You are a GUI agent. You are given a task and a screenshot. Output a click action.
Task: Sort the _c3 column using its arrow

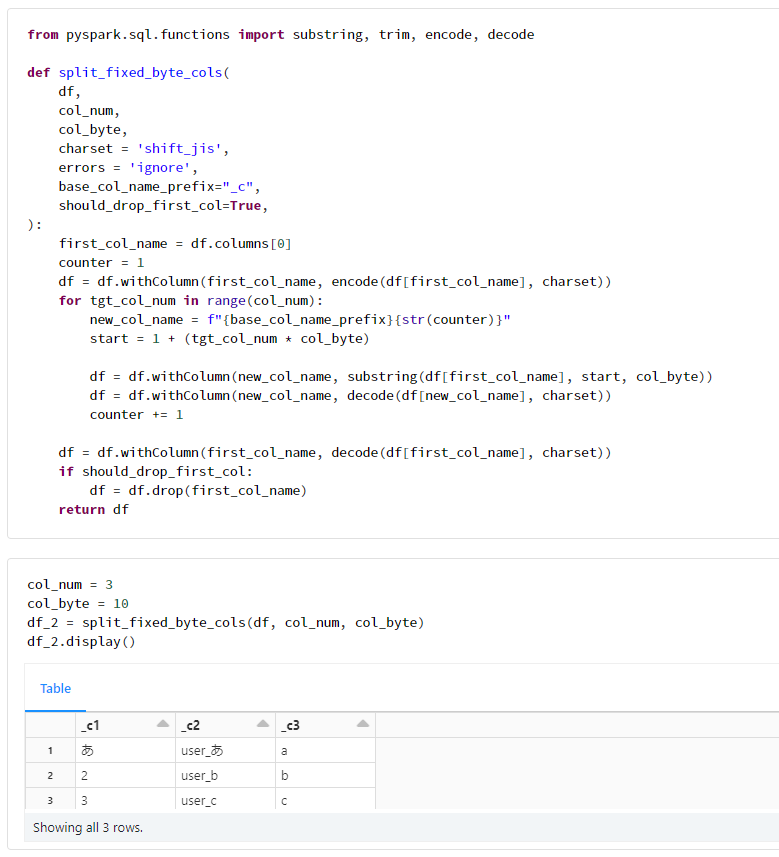tap(363, 724)
